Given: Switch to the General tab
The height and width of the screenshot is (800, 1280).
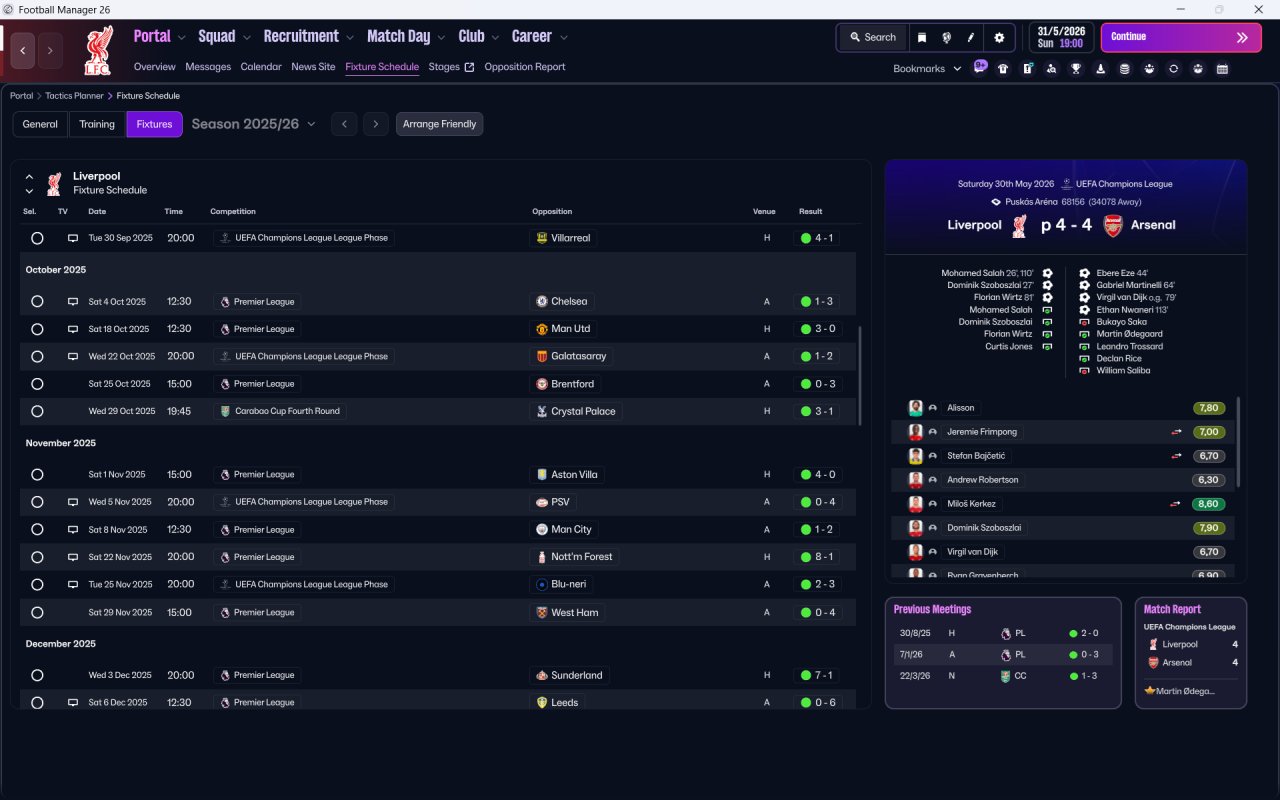Looking at the screenshot, I should pyautogui.click(x=40, y=124).
